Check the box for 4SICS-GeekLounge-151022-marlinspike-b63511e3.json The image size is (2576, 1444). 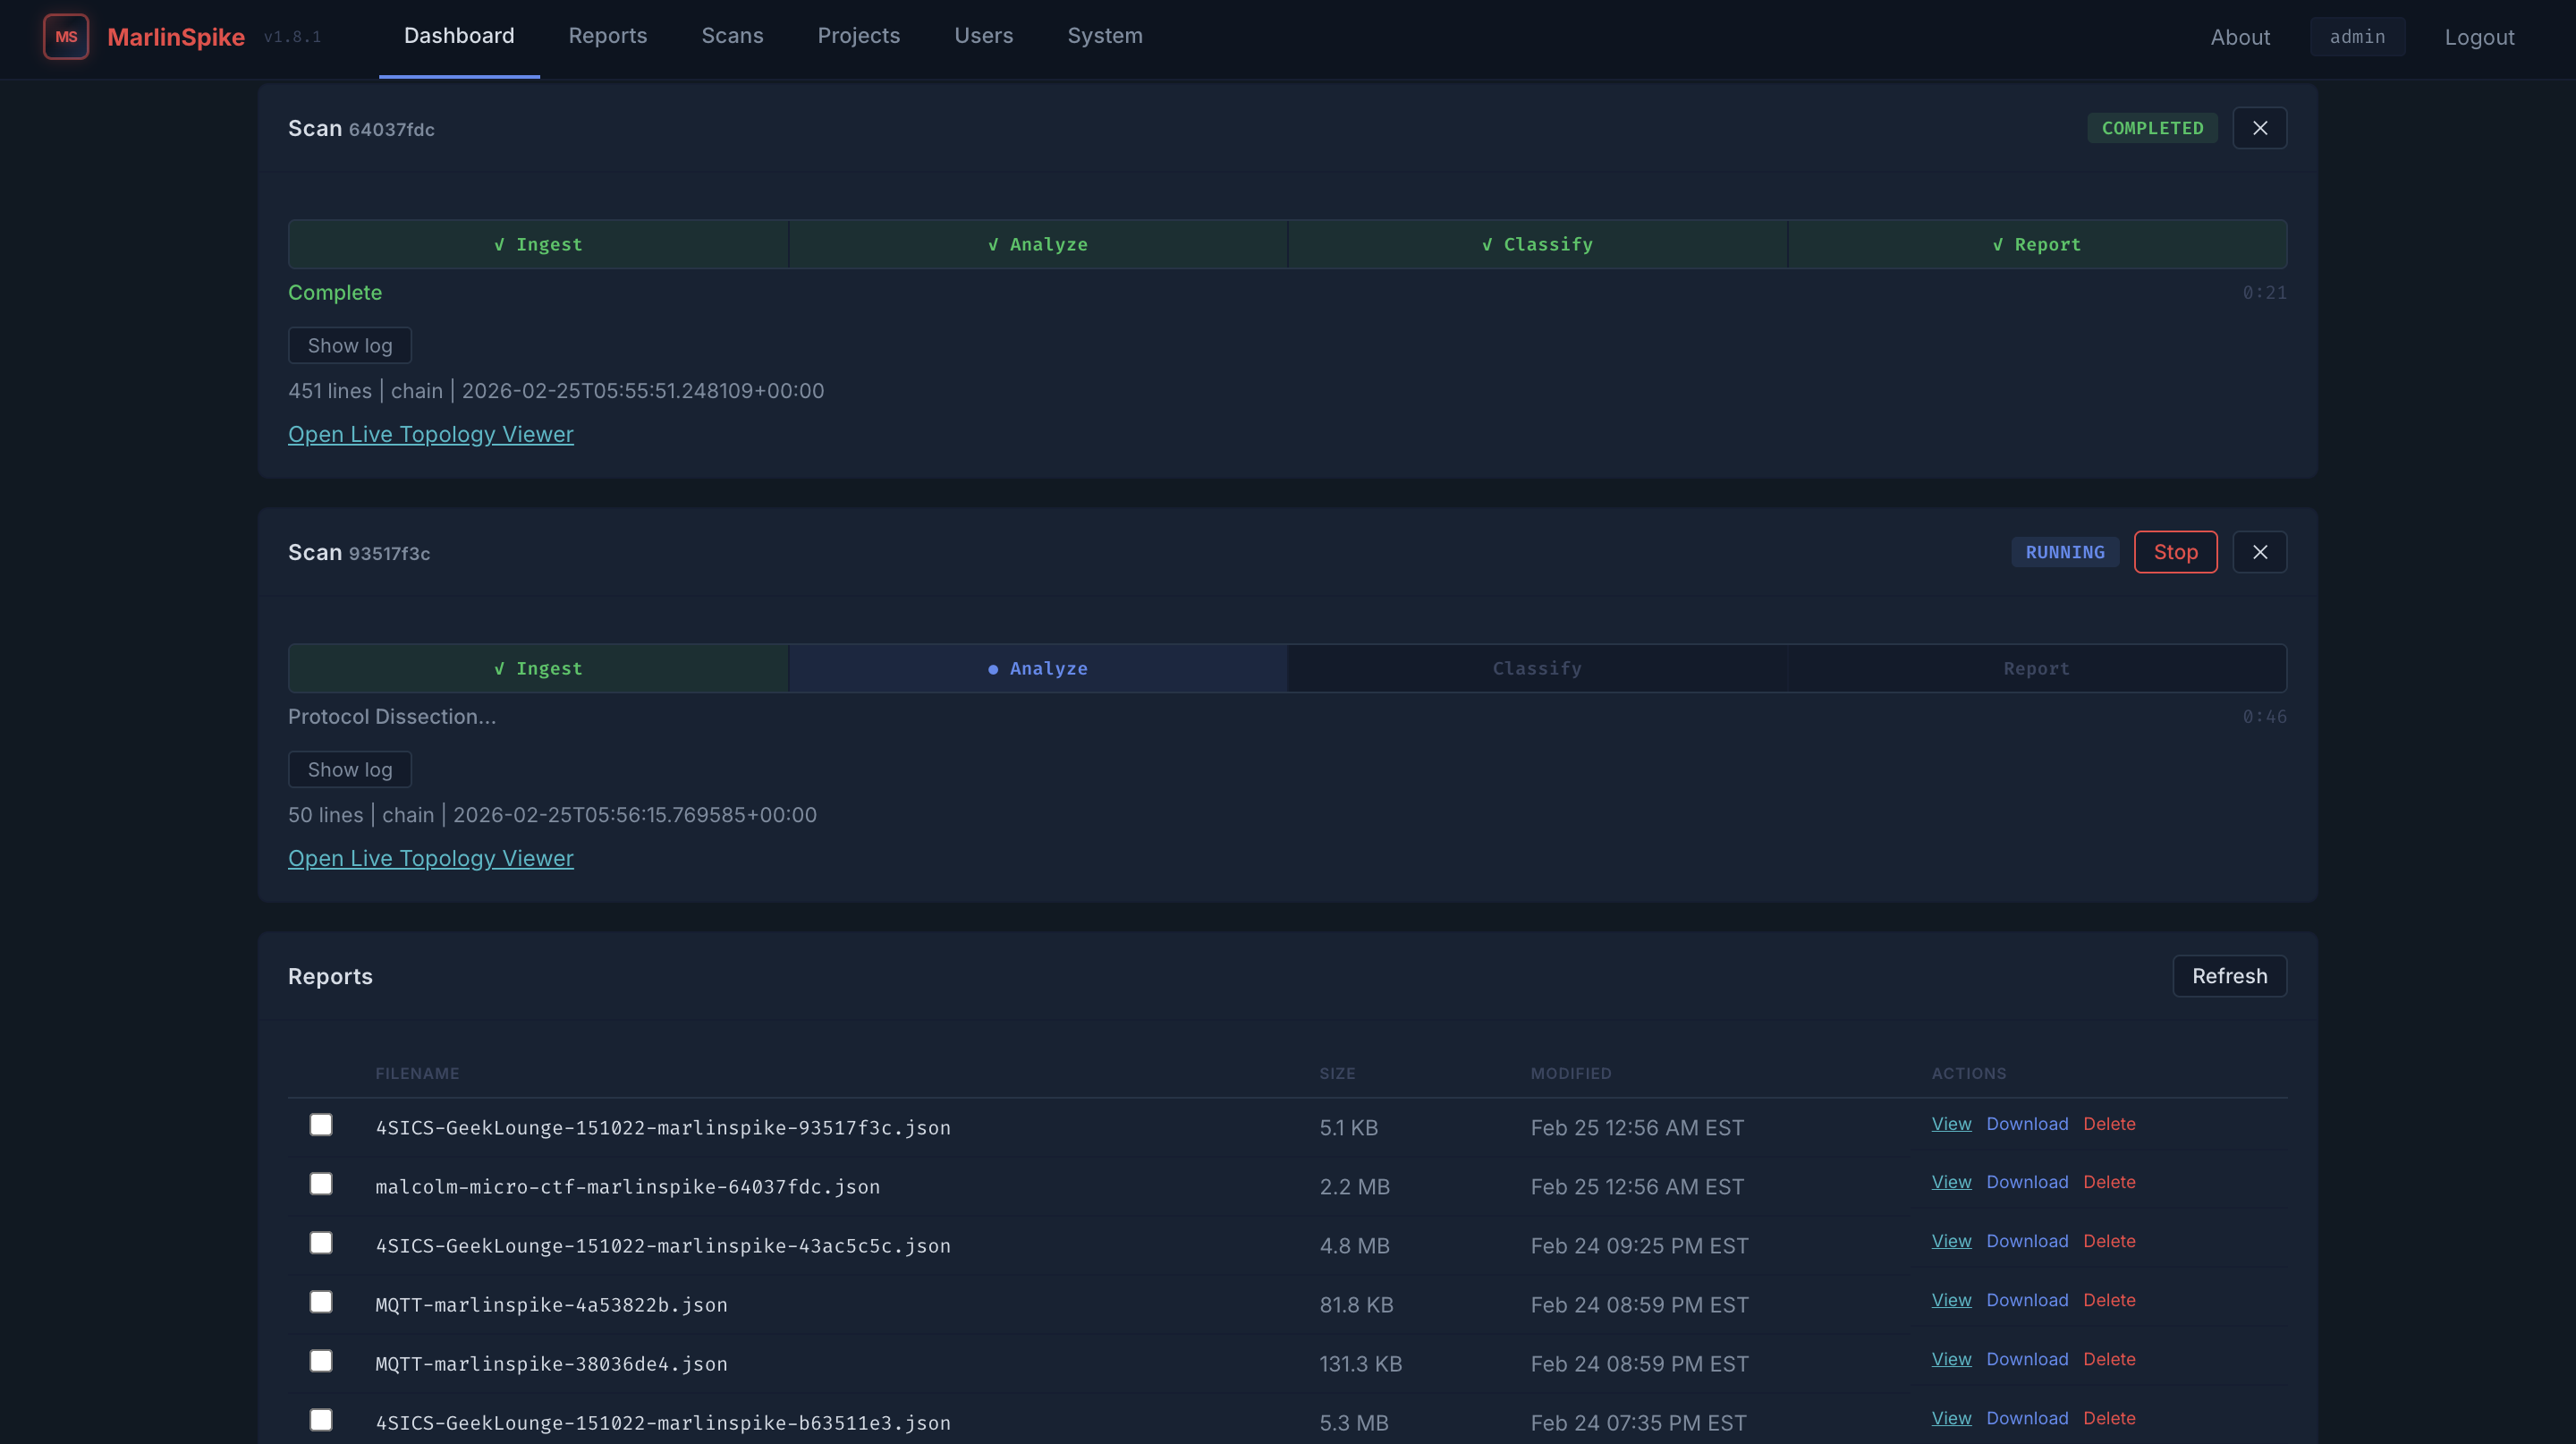(x=321, y=1420)
